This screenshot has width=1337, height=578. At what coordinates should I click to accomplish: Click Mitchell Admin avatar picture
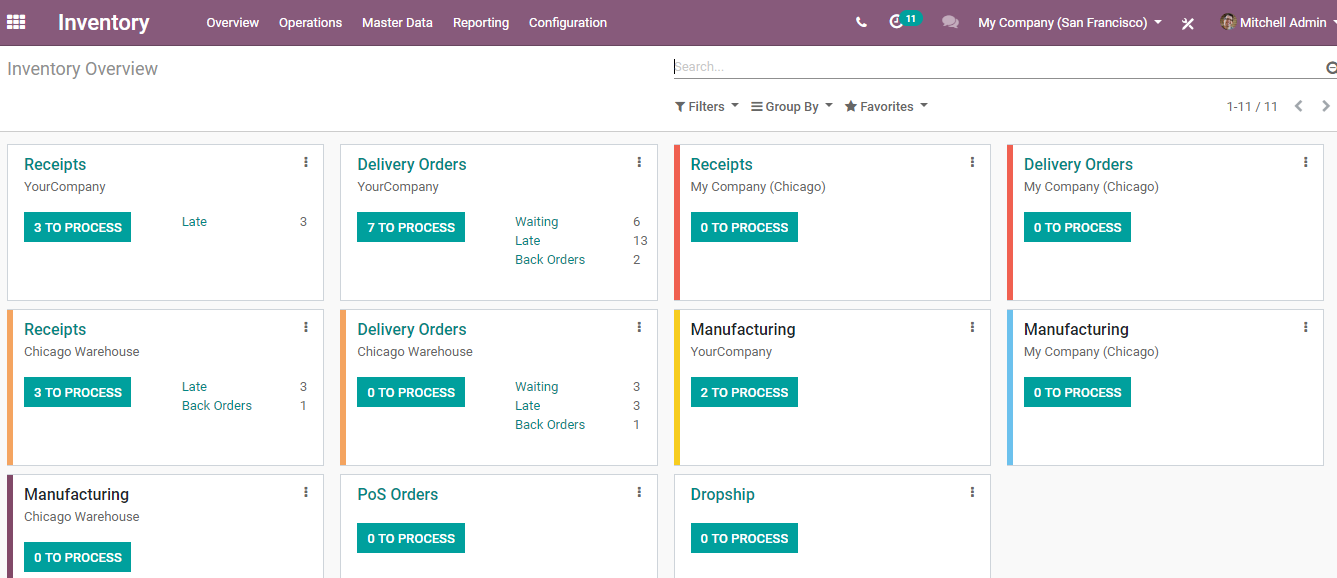coord(1228,22)
